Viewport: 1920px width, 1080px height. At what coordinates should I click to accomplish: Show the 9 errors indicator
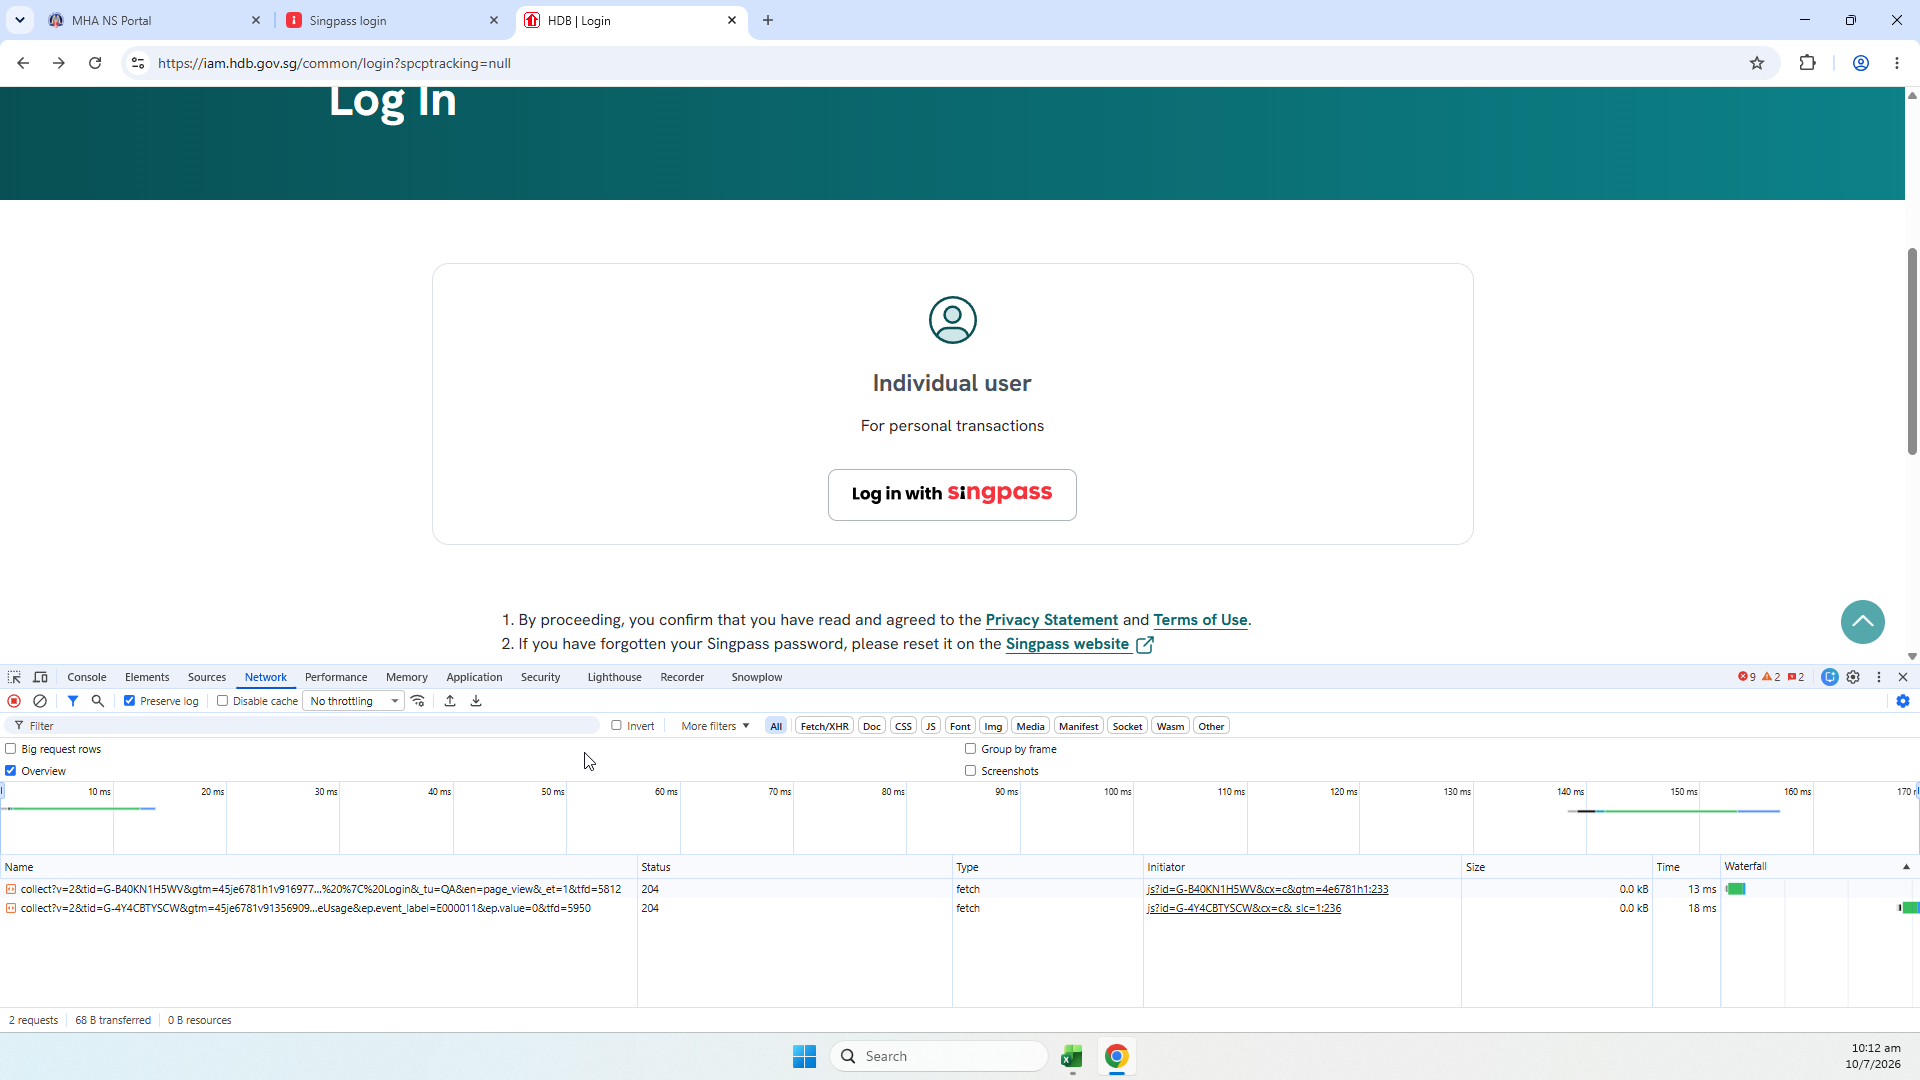[x=1747, y=677]
